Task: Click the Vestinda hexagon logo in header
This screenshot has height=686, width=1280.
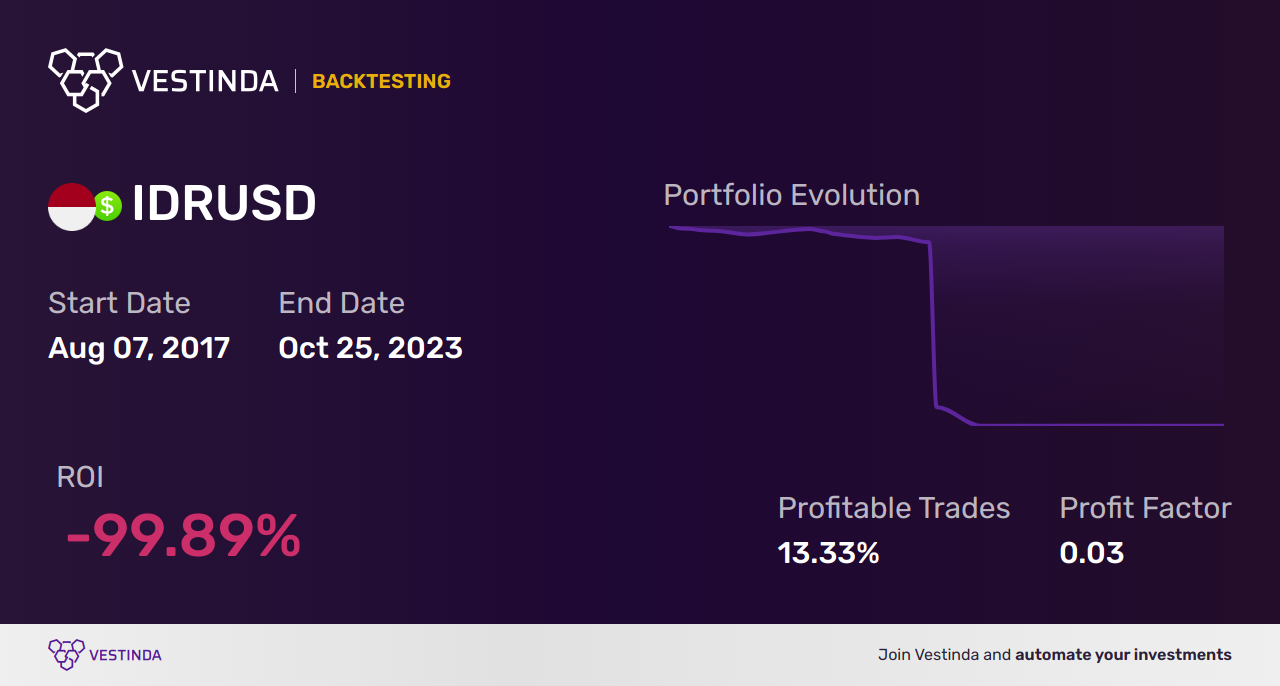Action: pos(85,79)
